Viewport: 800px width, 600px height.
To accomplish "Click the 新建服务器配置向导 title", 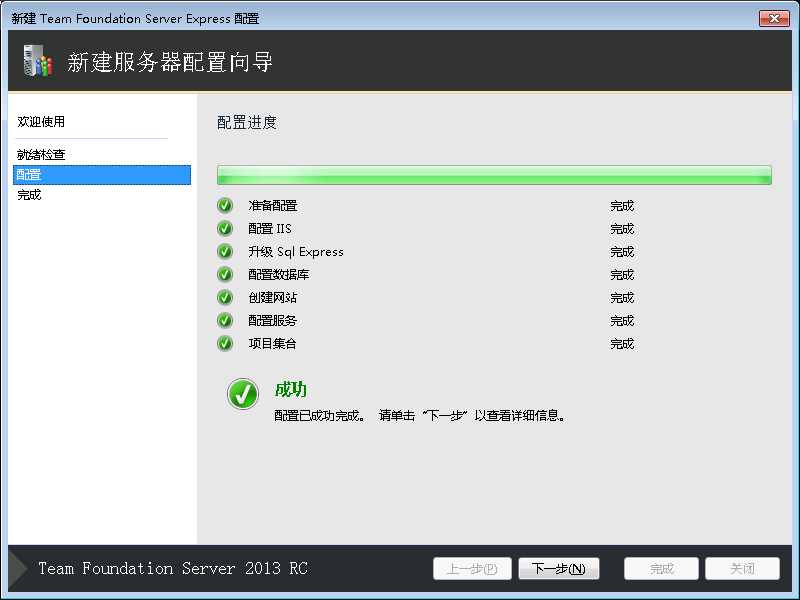I will click(170, 62).
